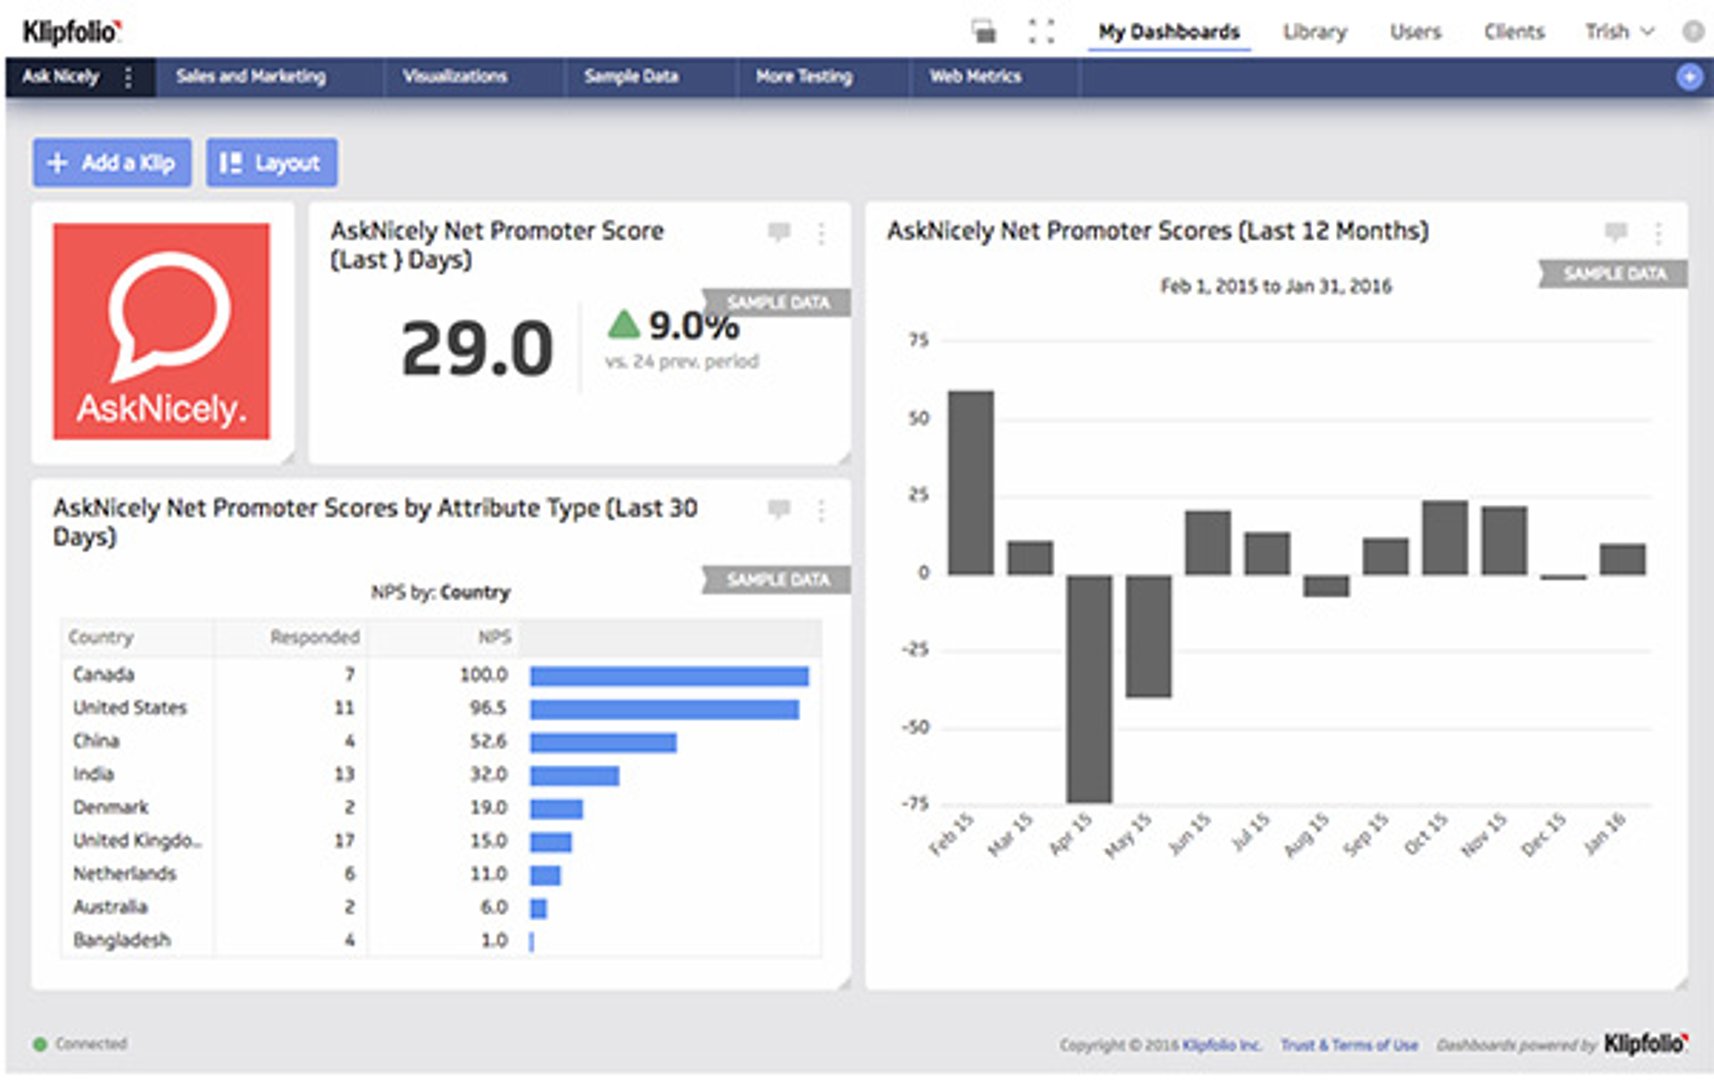Click the Layout button
Screen dimensions: 1714x1080
tap(271, 162)
